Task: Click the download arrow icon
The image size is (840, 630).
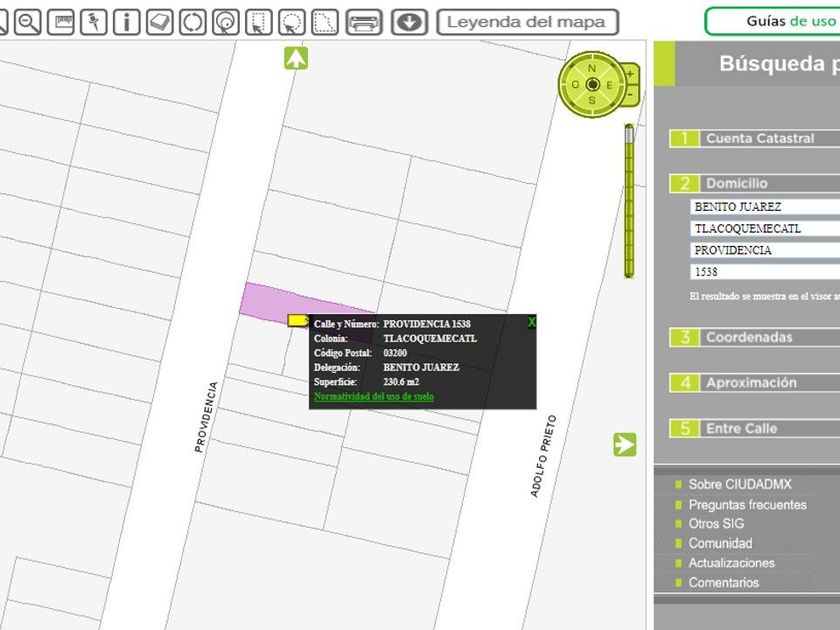Action: pos(409,22)
